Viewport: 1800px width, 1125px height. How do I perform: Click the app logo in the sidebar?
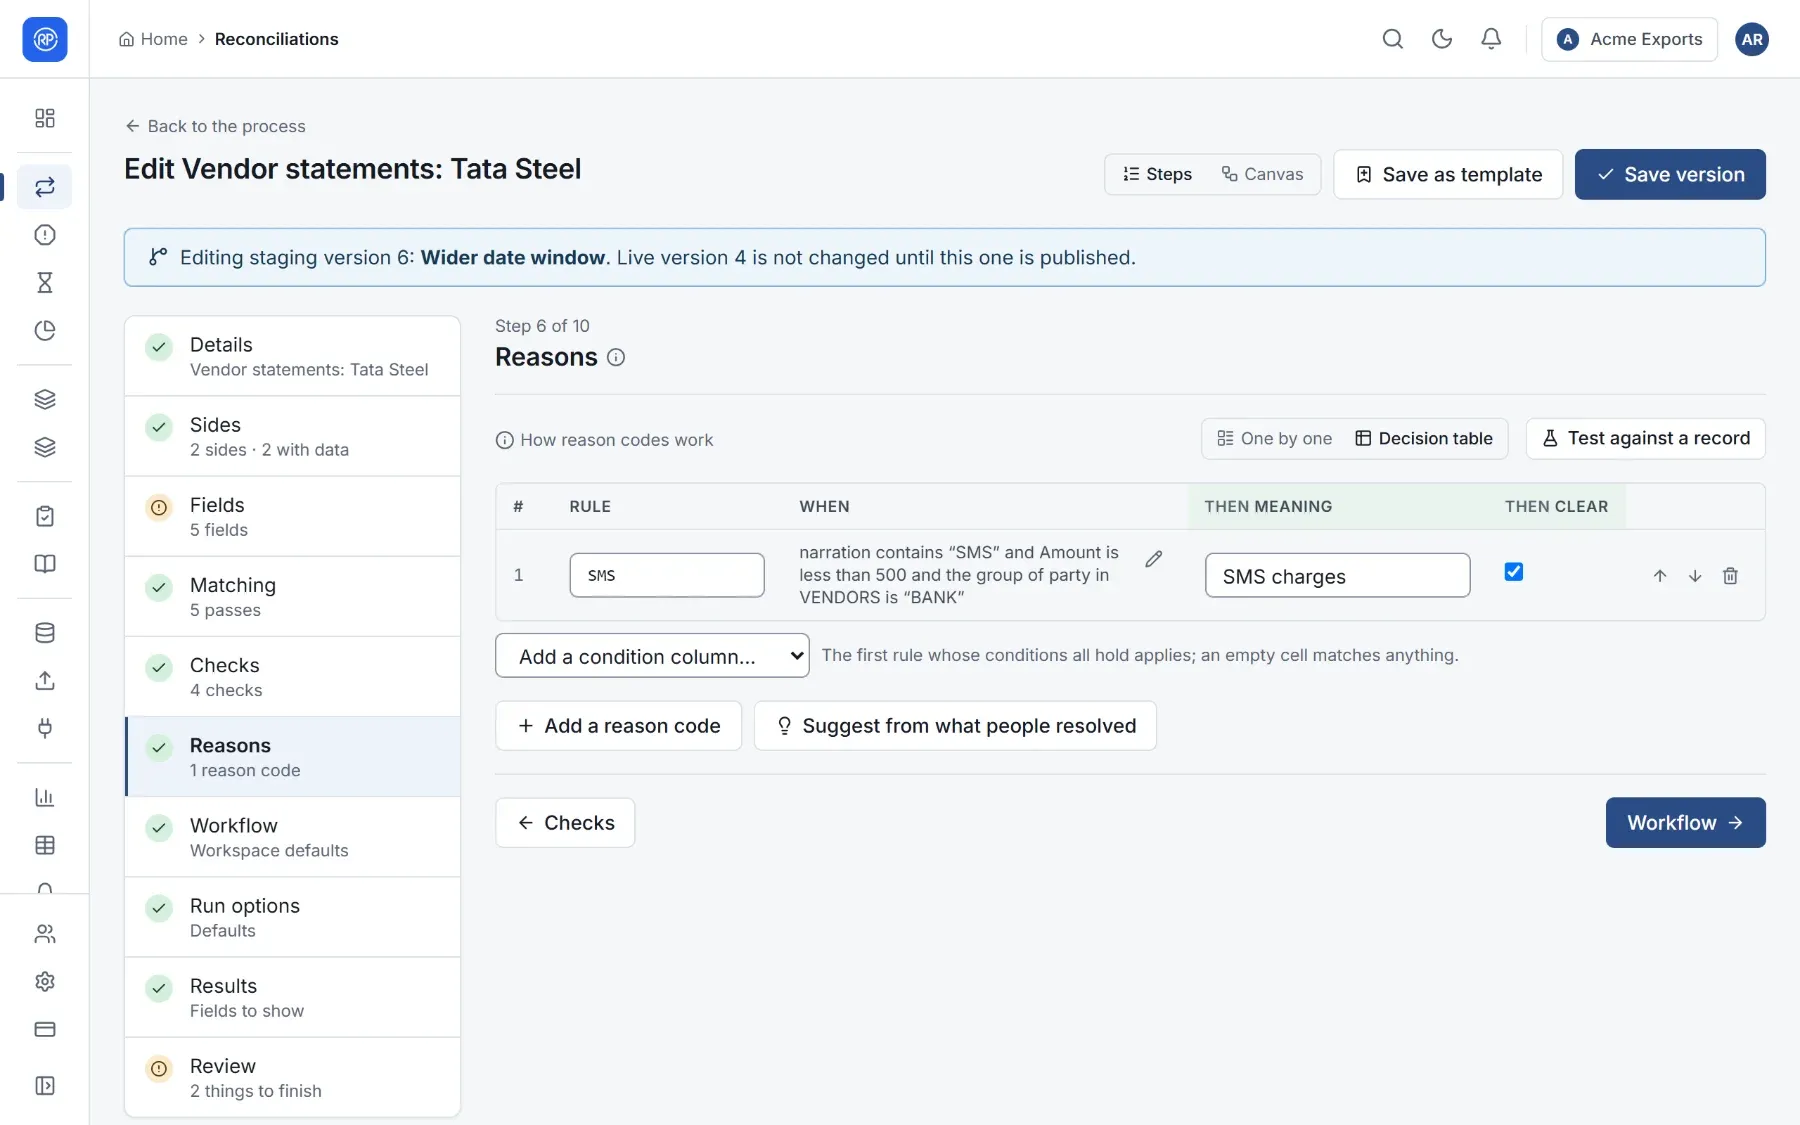click(45, 39)
